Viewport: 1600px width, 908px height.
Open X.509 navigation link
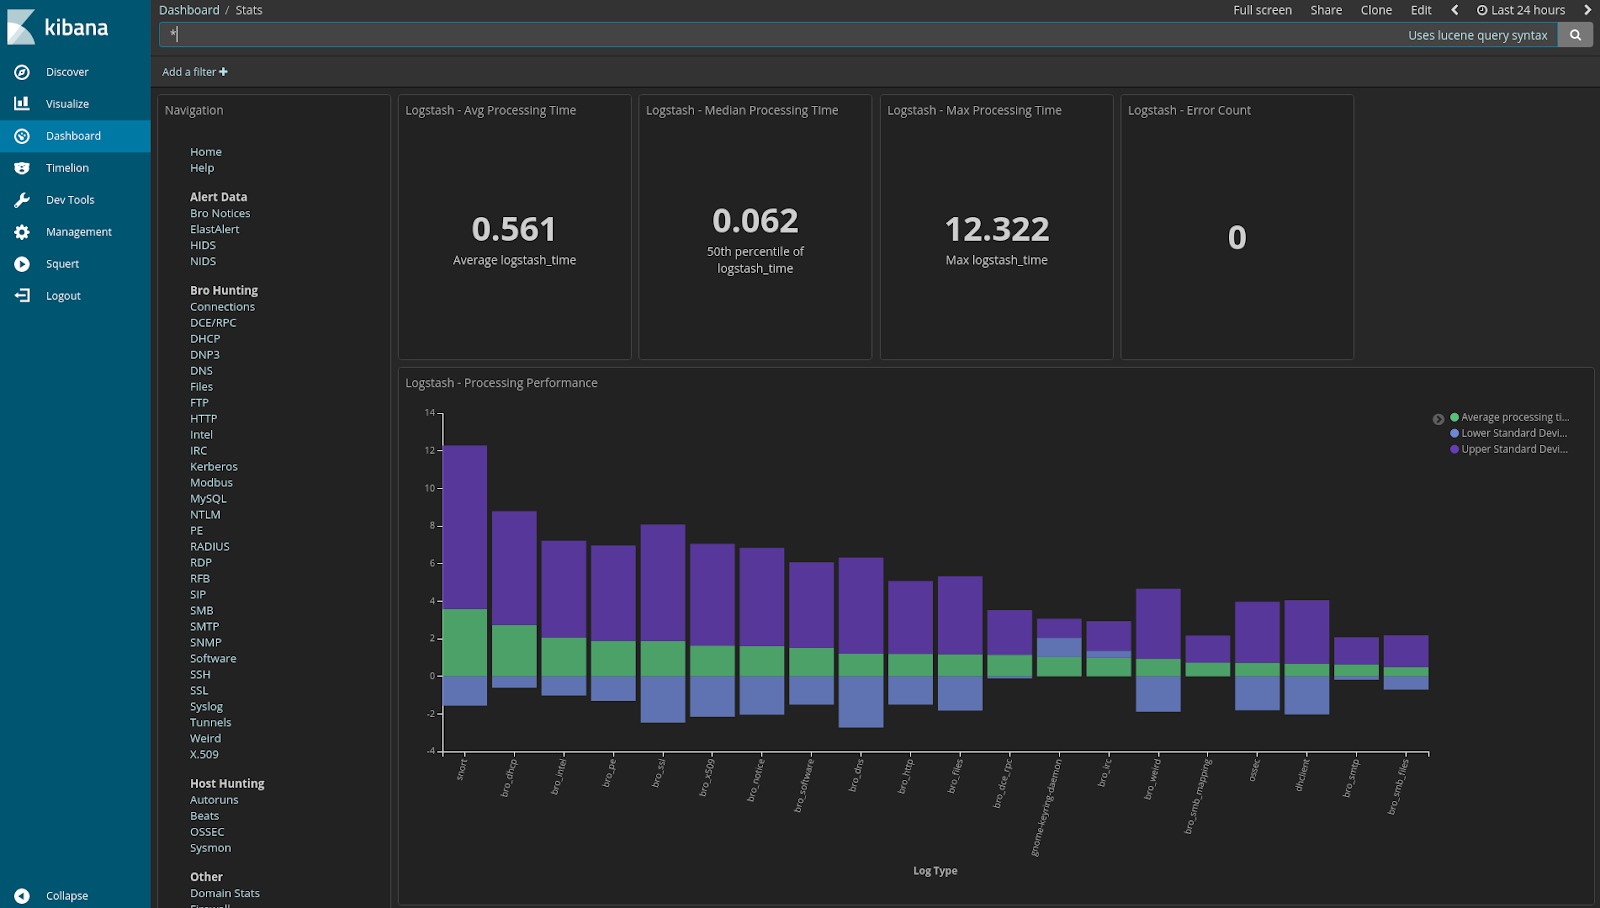point(204,755)
